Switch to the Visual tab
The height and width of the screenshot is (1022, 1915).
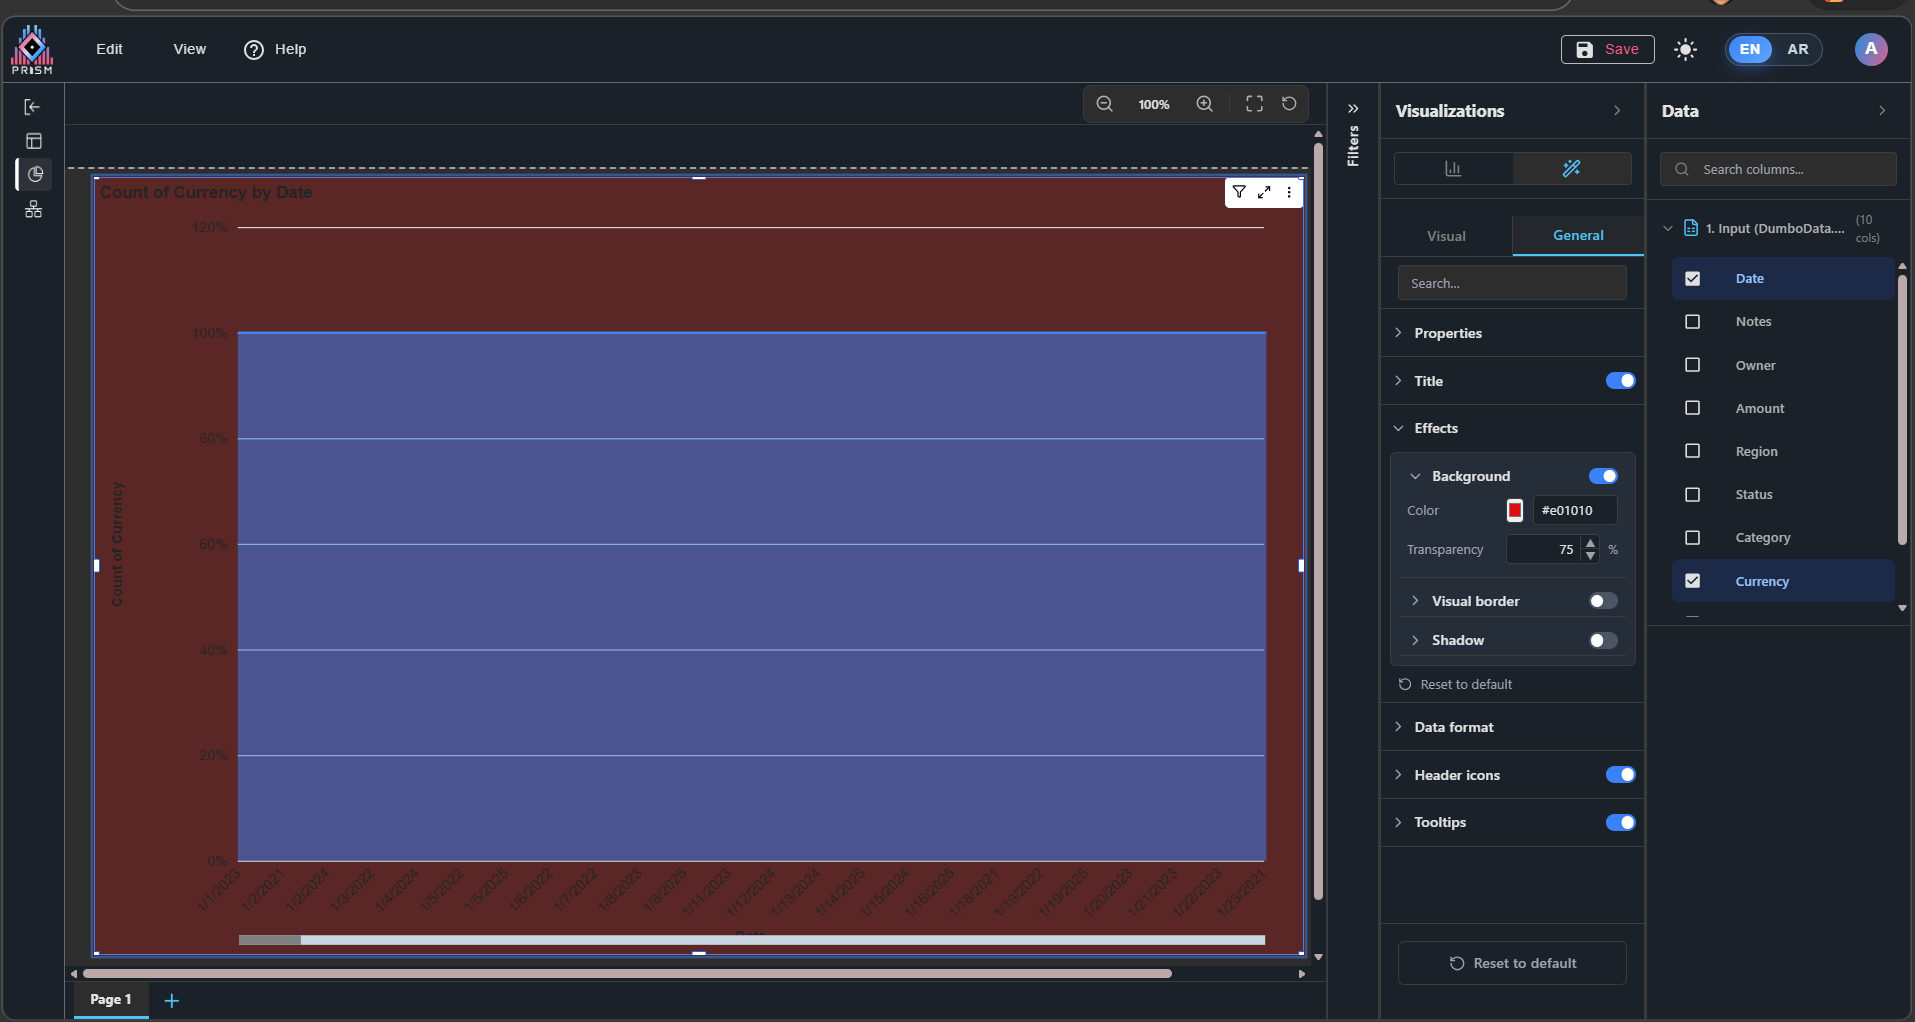click(x=1446, y=236)
